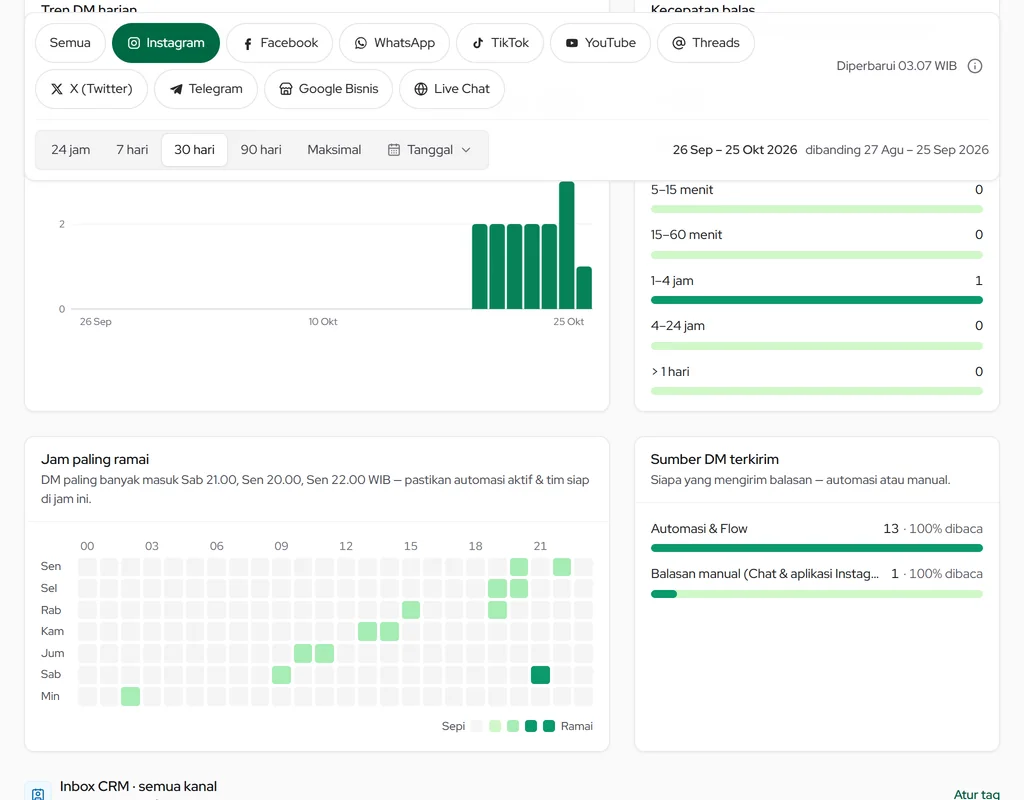Filter by X (Twitter) channel
Viewport: 1024px width, 800px height.
click(x=91, y=89)
